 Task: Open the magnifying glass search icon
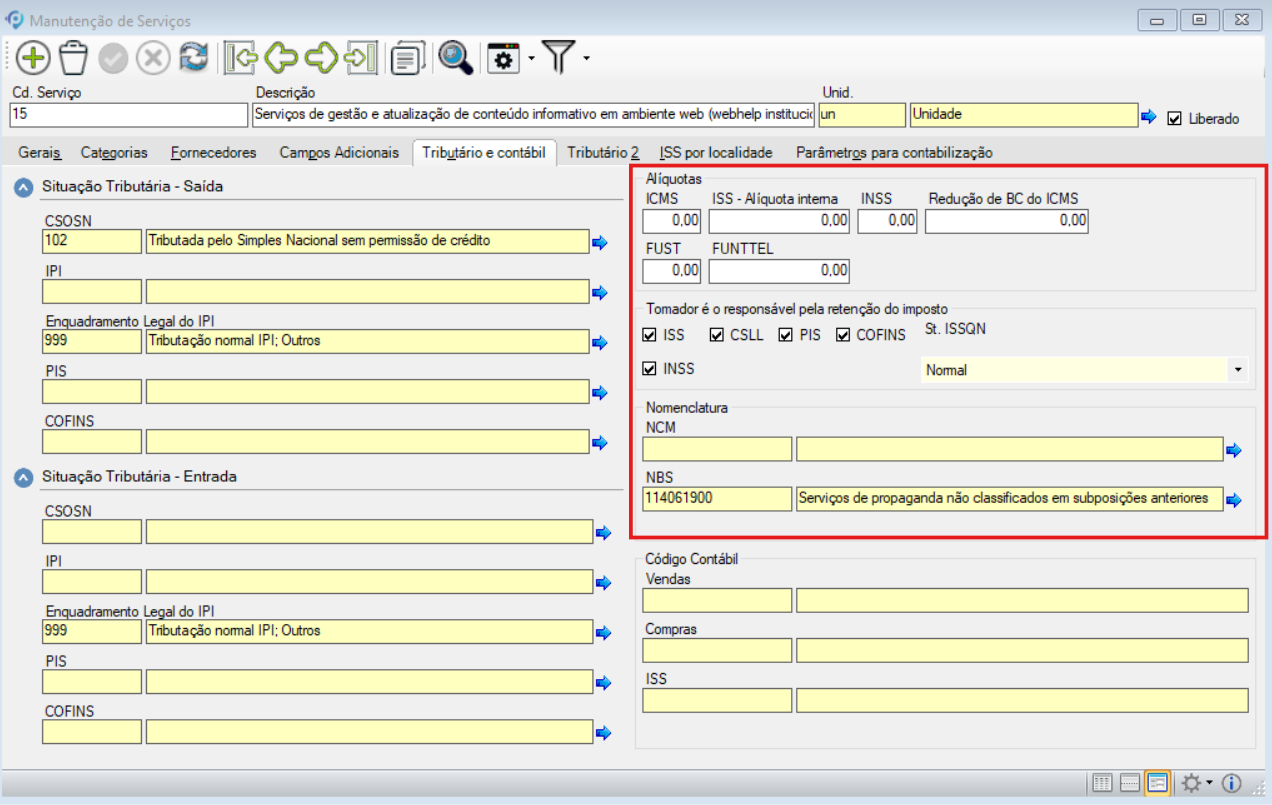point(455,58)
